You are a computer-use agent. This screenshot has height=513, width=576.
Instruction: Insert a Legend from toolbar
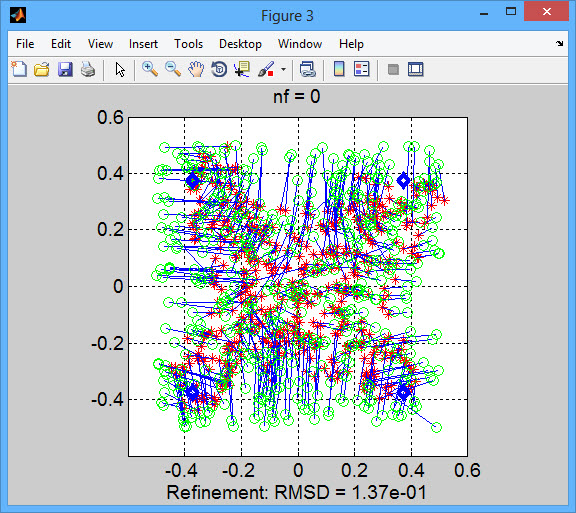[361, 69]
